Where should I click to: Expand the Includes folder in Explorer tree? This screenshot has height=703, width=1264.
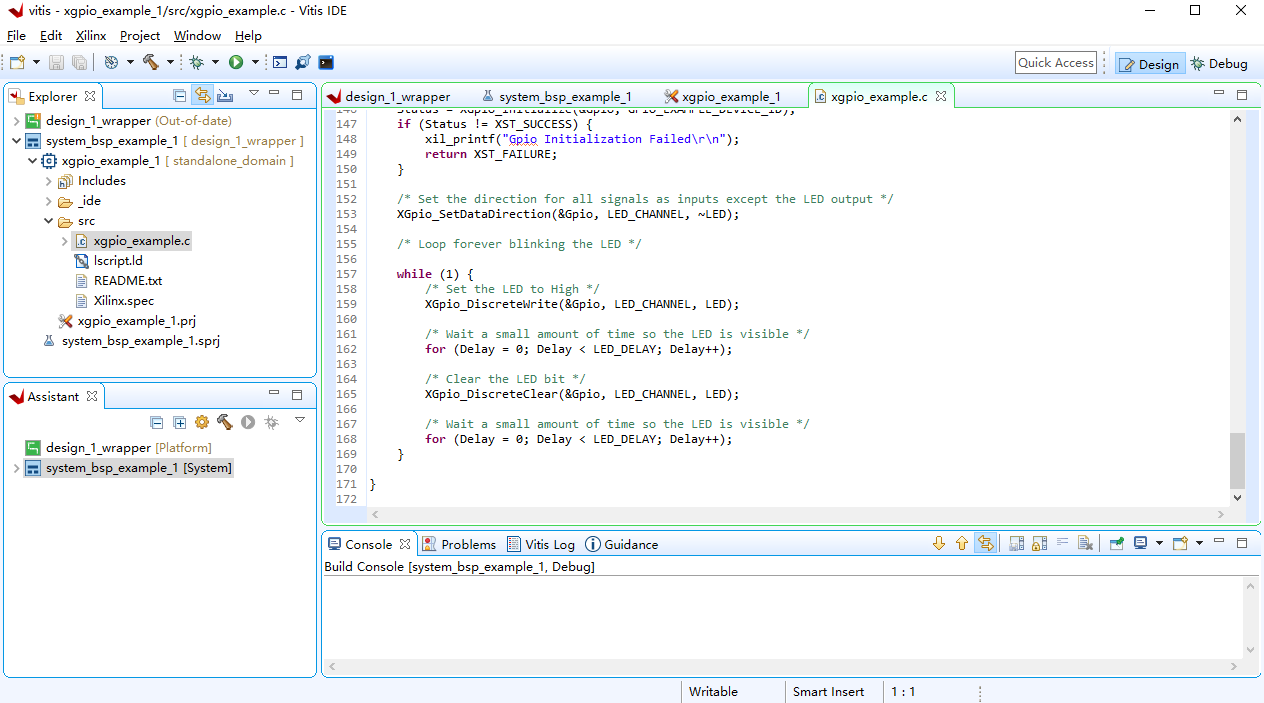click(x=49, y=181)
